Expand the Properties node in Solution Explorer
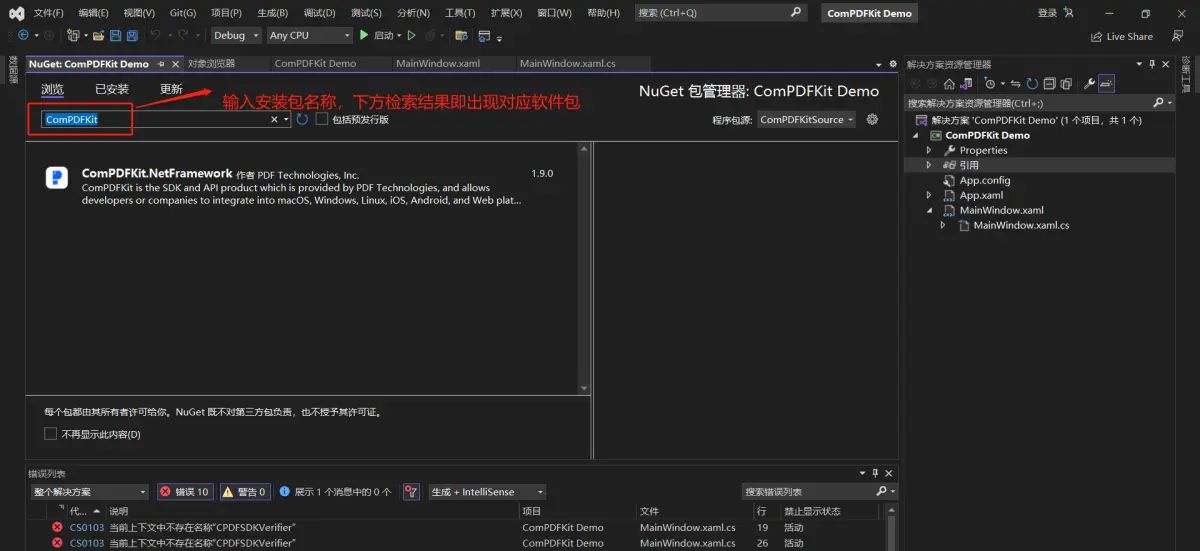Viewport: 1200px width, 551px height. click(929, 150)
